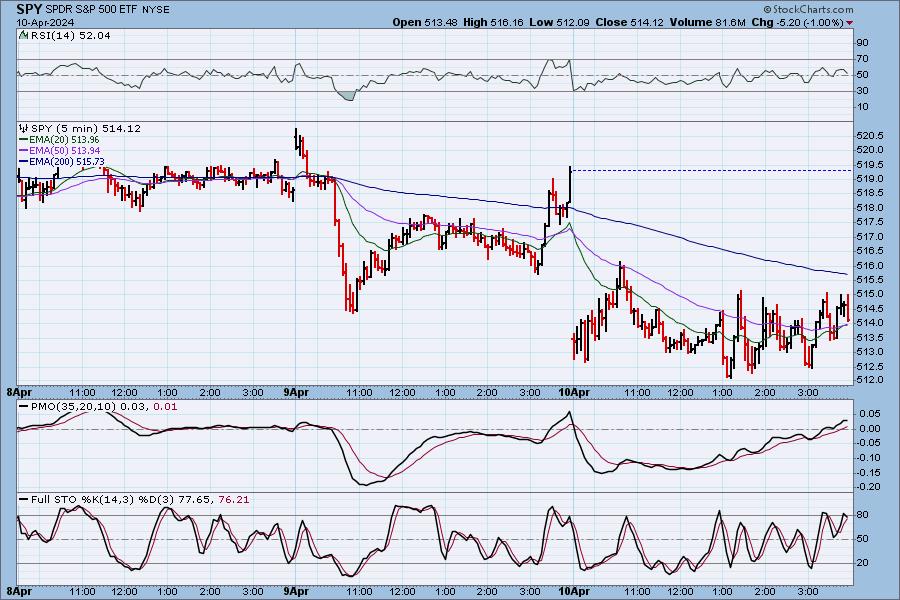Viewport: 900px width, 600px height.
Task: Click the SPY ticker symbol in the header
Action: [x=29, y=9]
